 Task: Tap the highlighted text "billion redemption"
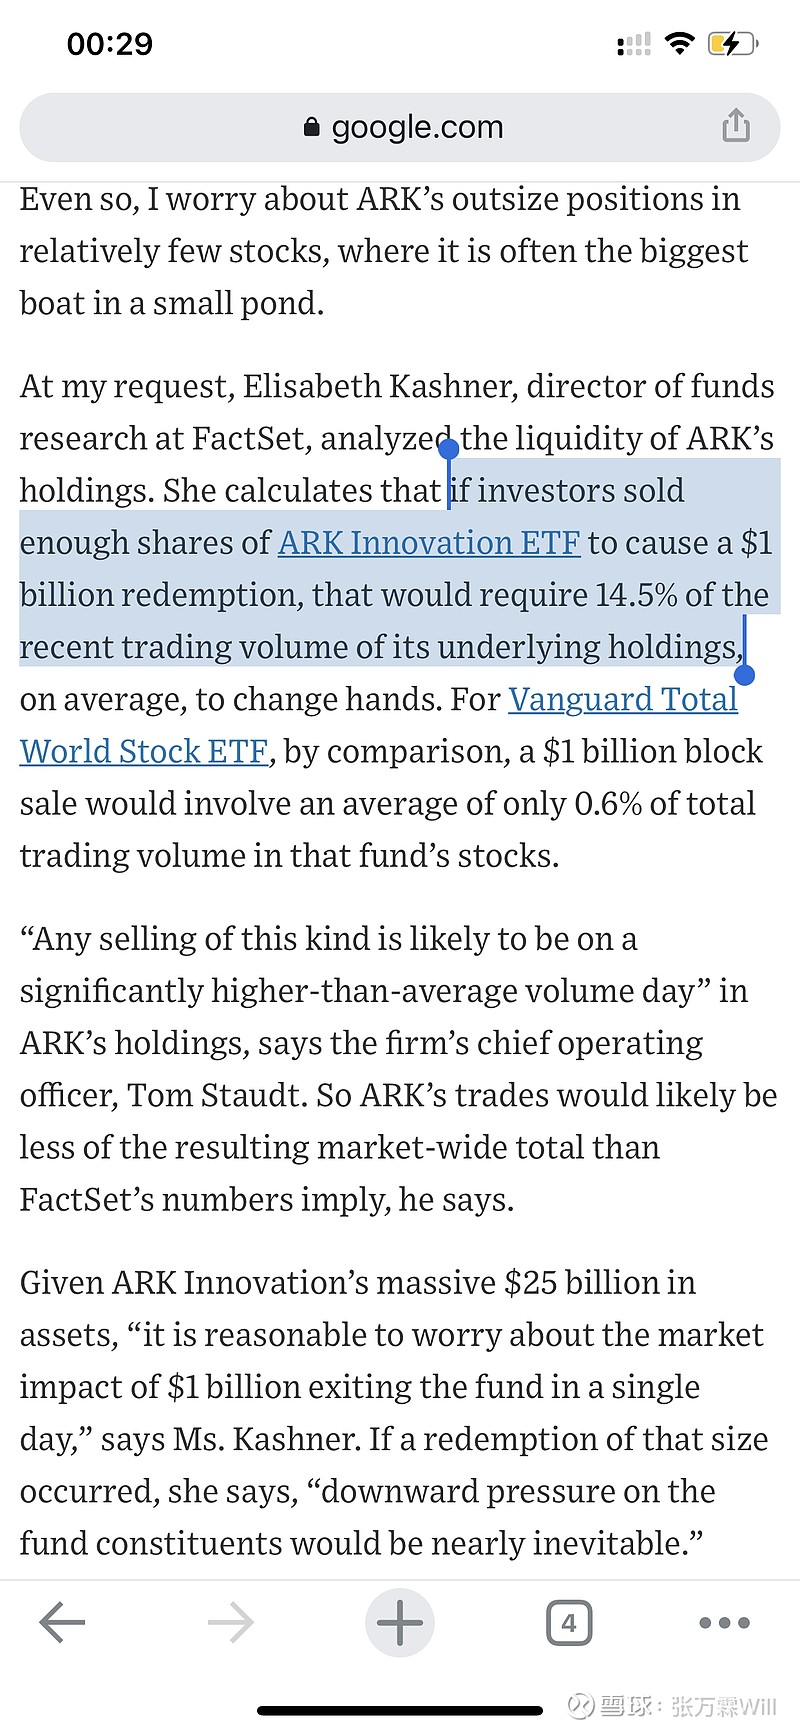click(160, 595)
